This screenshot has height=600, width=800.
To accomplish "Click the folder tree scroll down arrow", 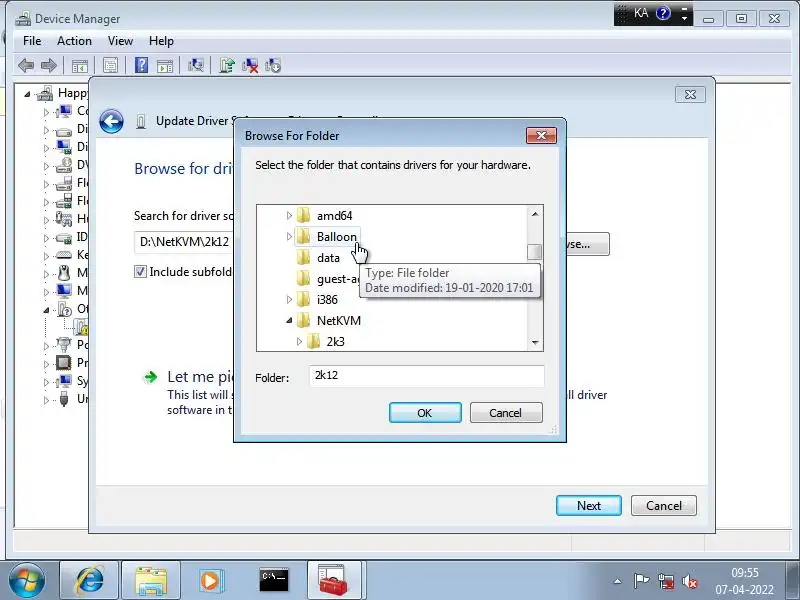I will (x=535, y=342).
